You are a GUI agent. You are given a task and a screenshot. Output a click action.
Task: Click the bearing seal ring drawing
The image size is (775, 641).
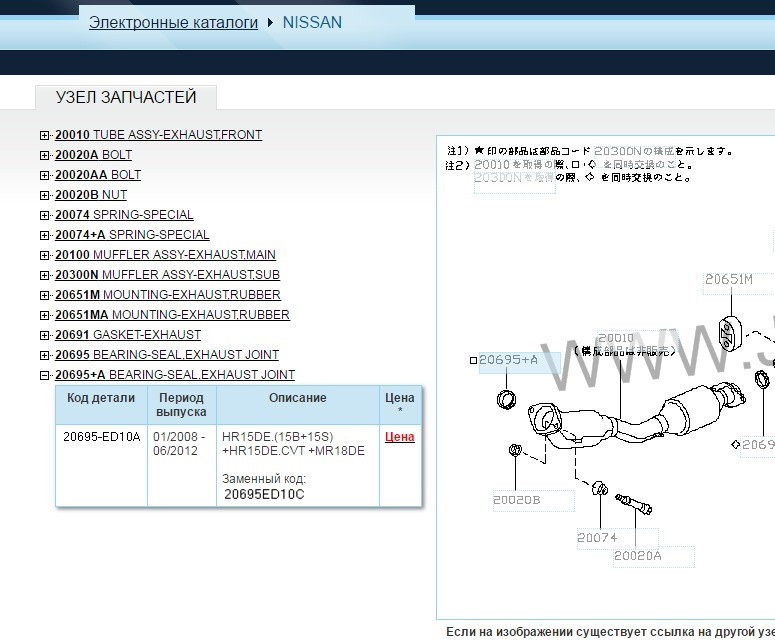506,399
